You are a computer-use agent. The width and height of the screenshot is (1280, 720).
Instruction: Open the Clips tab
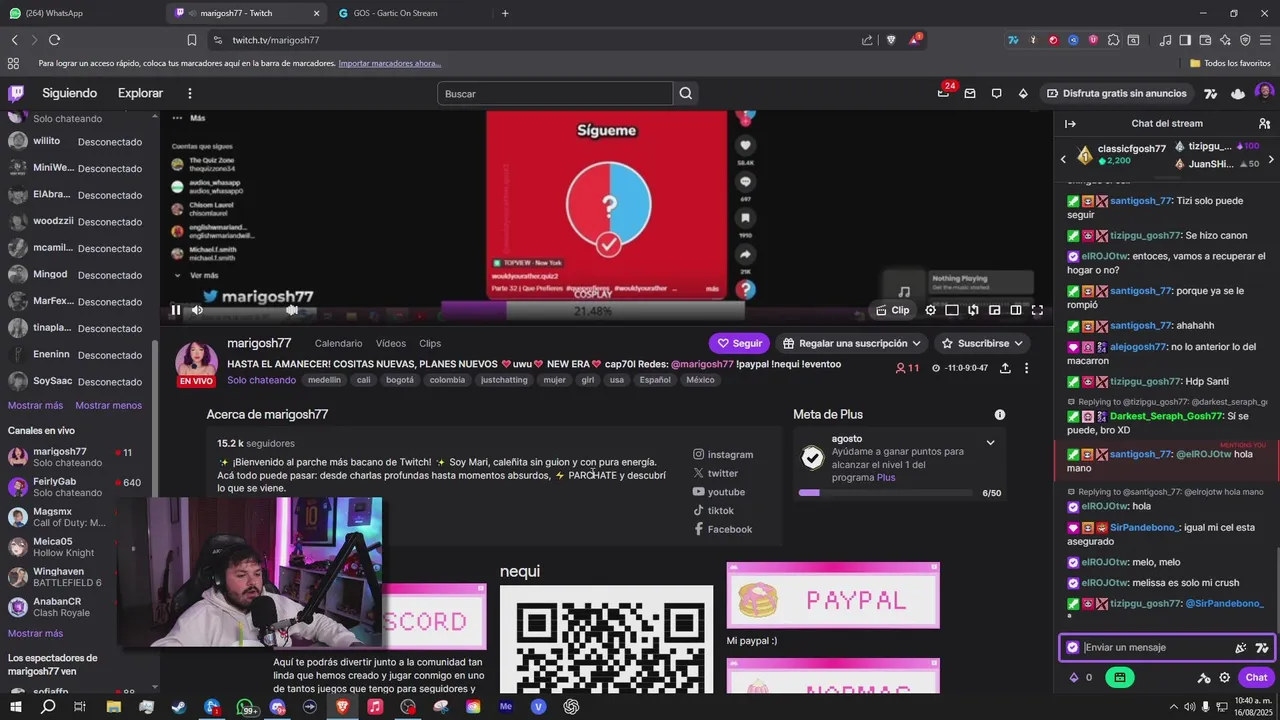(x=430, y=343)
